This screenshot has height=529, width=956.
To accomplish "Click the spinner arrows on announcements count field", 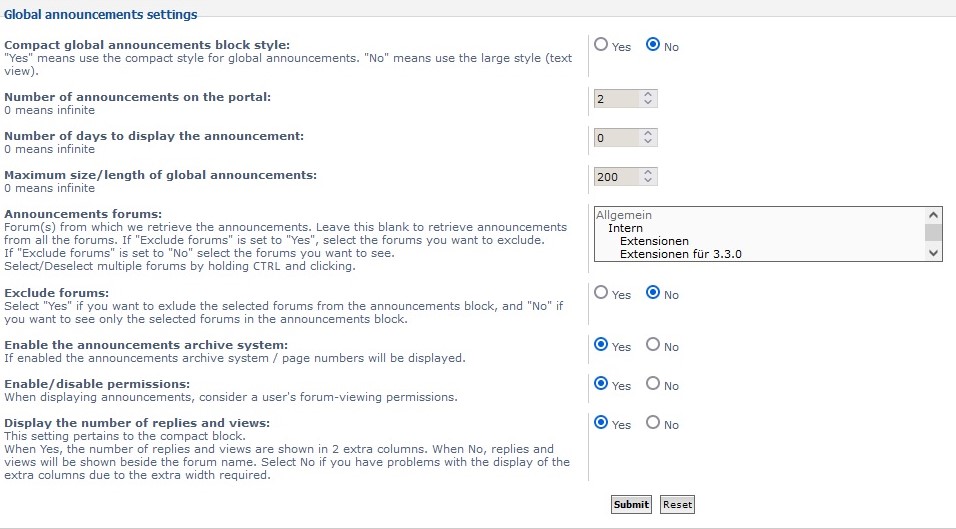I will tap(648, 99).
